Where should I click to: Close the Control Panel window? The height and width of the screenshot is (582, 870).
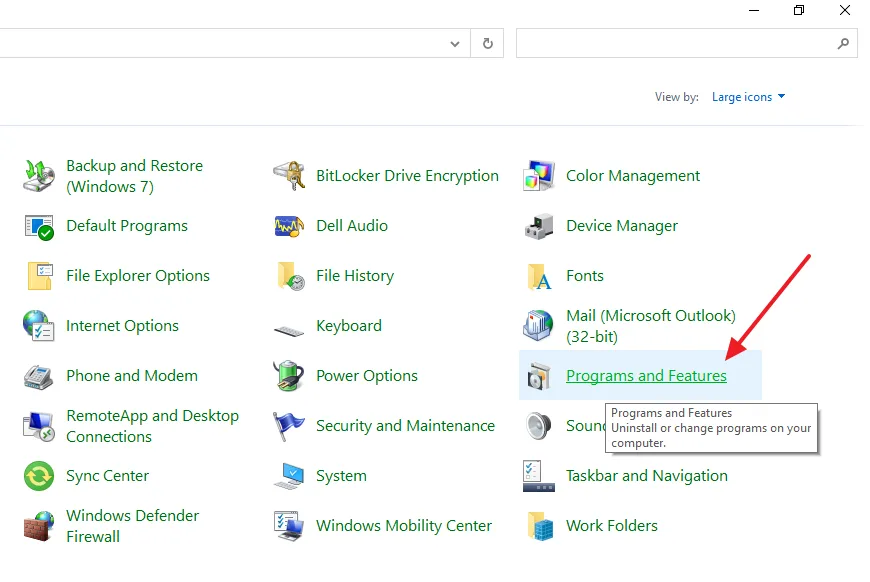844,10
